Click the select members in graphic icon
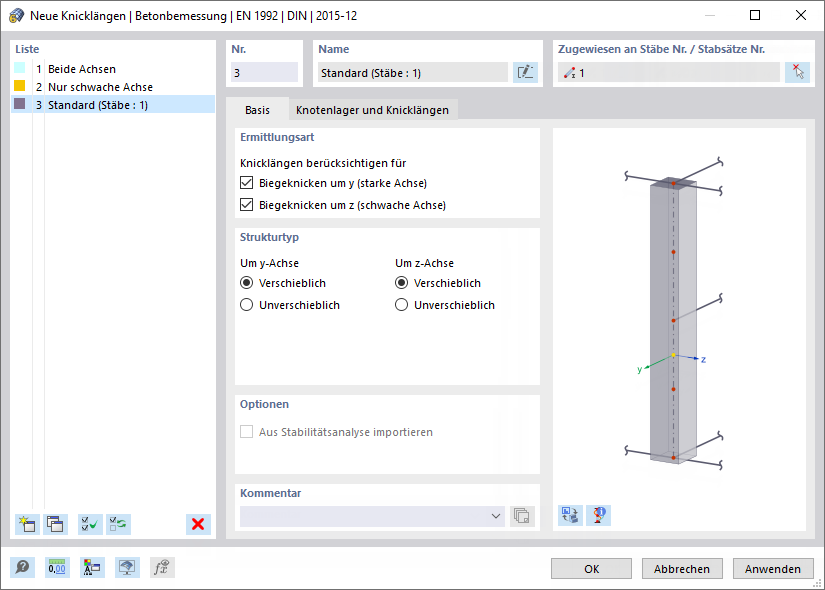The width and height of the screenshot is (825, 590). tap(797, 73)
